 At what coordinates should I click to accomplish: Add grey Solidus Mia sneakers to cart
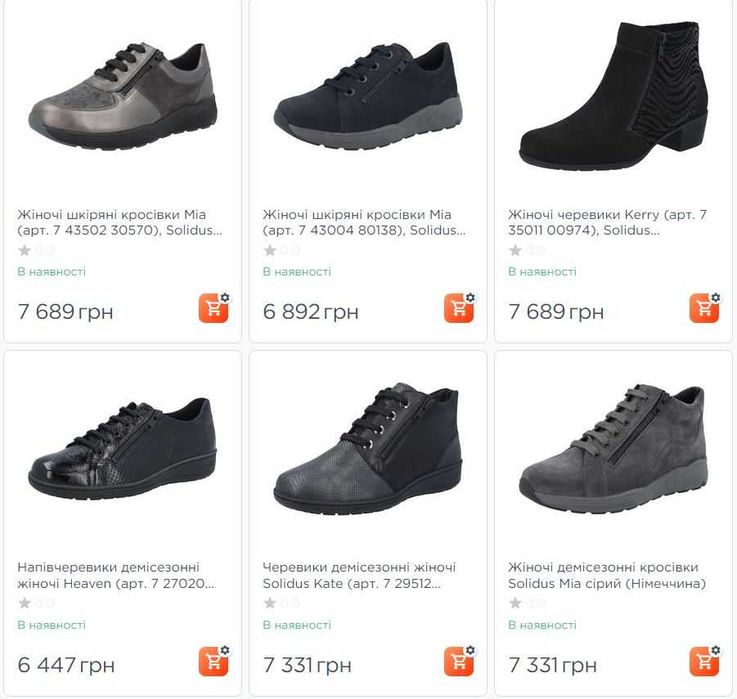(704, 661)
